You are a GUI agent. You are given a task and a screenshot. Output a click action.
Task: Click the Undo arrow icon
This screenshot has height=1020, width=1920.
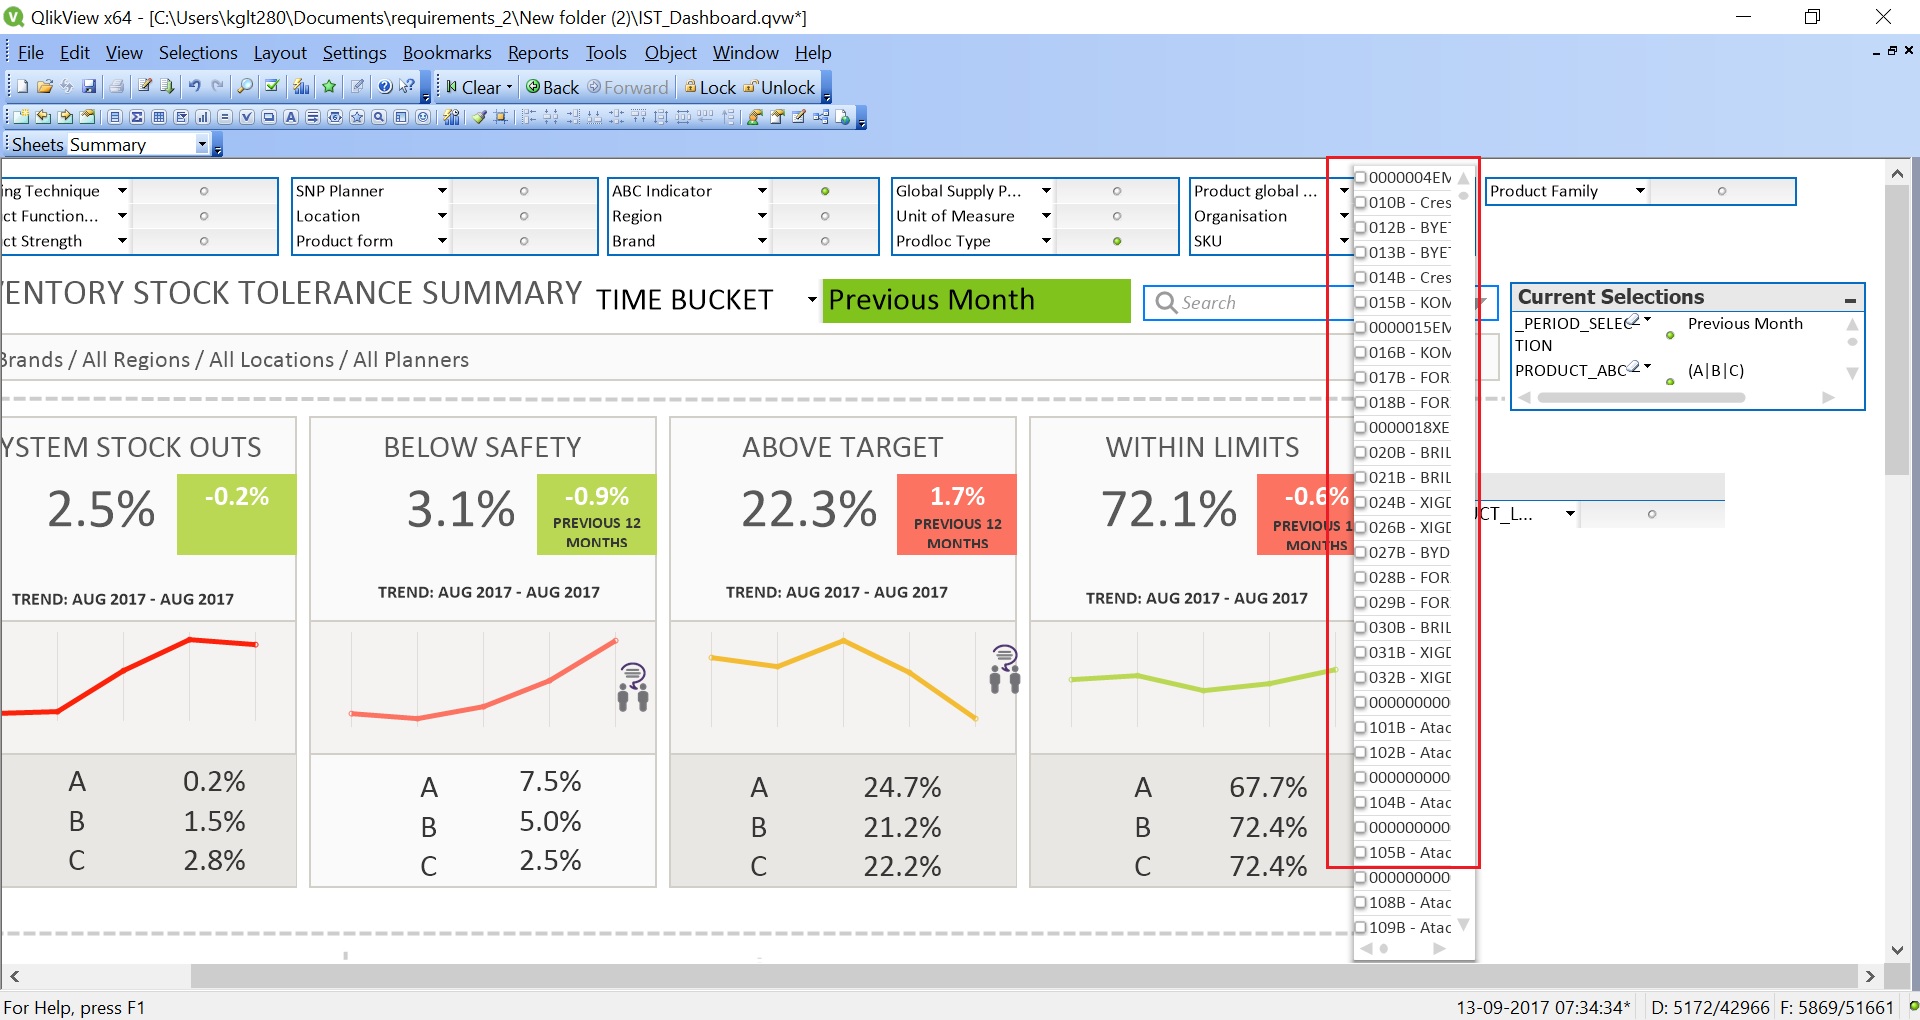[195, 87]
